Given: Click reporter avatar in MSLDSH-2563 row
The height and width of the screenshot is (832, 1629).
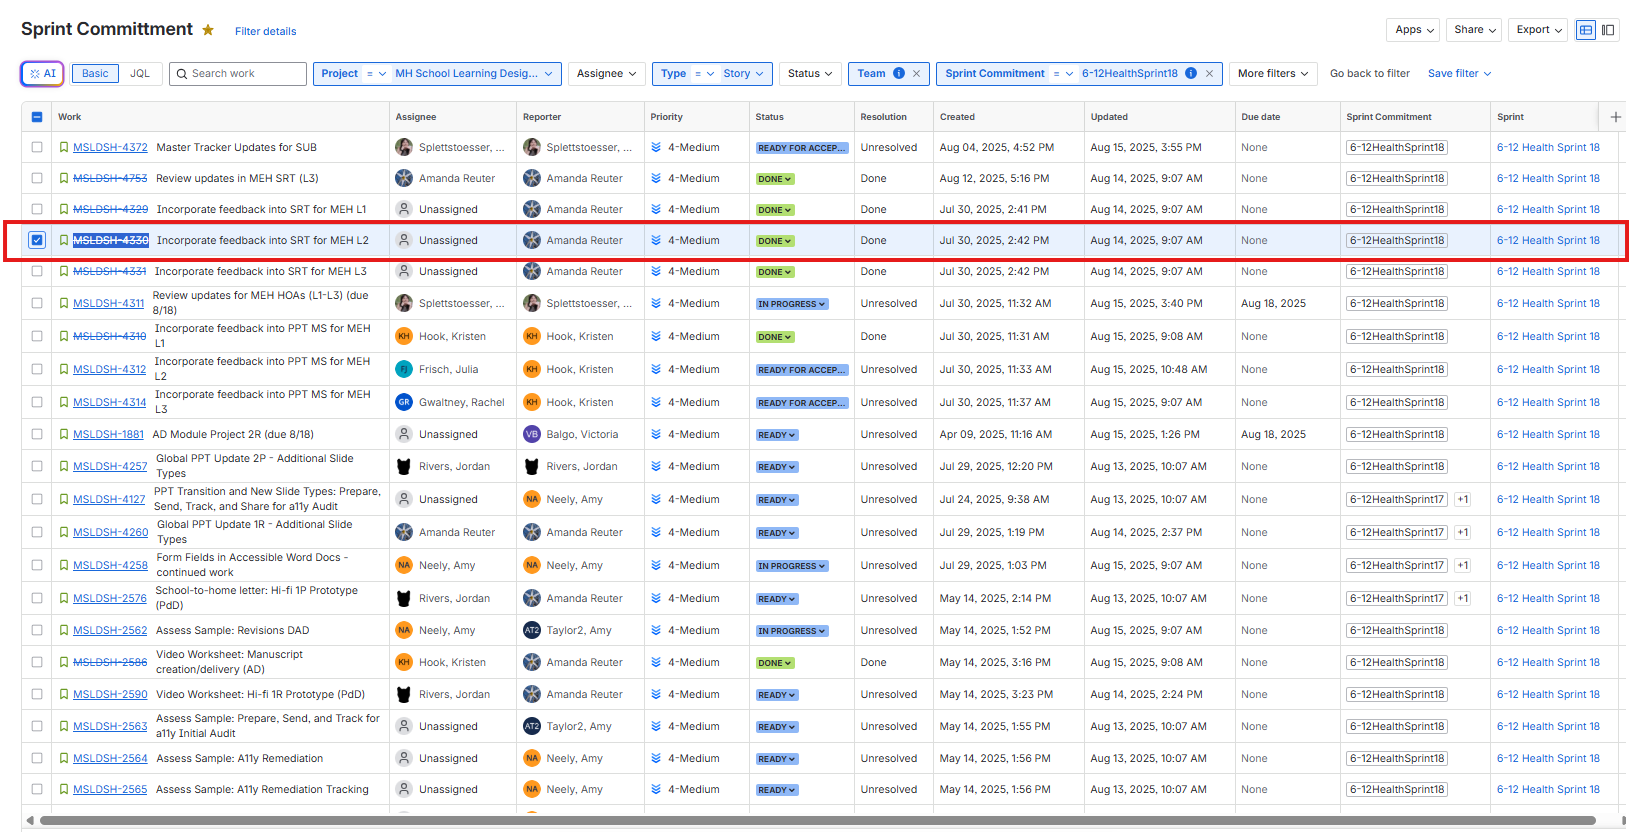Looking at the screenshot, I should (532, 726).
